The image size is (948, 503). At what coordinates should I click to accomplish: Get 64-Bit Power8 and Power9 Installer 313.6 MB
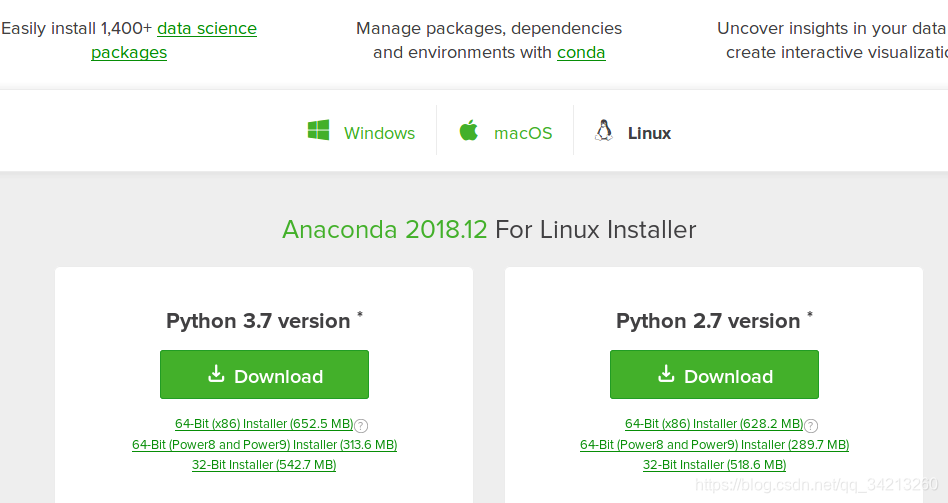click(x=264, y=445)
